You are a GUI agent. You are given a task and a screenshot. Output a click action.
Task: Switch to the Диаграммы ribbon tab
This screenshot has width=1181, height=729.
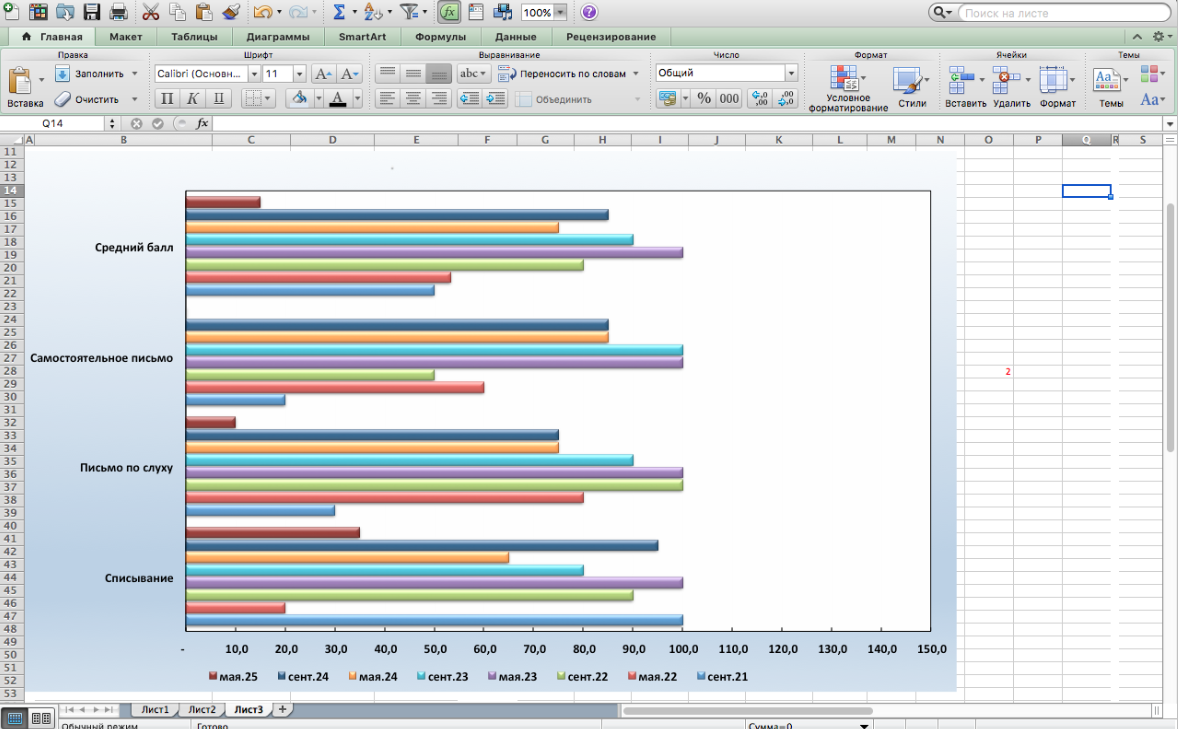[x=279, y=37]
